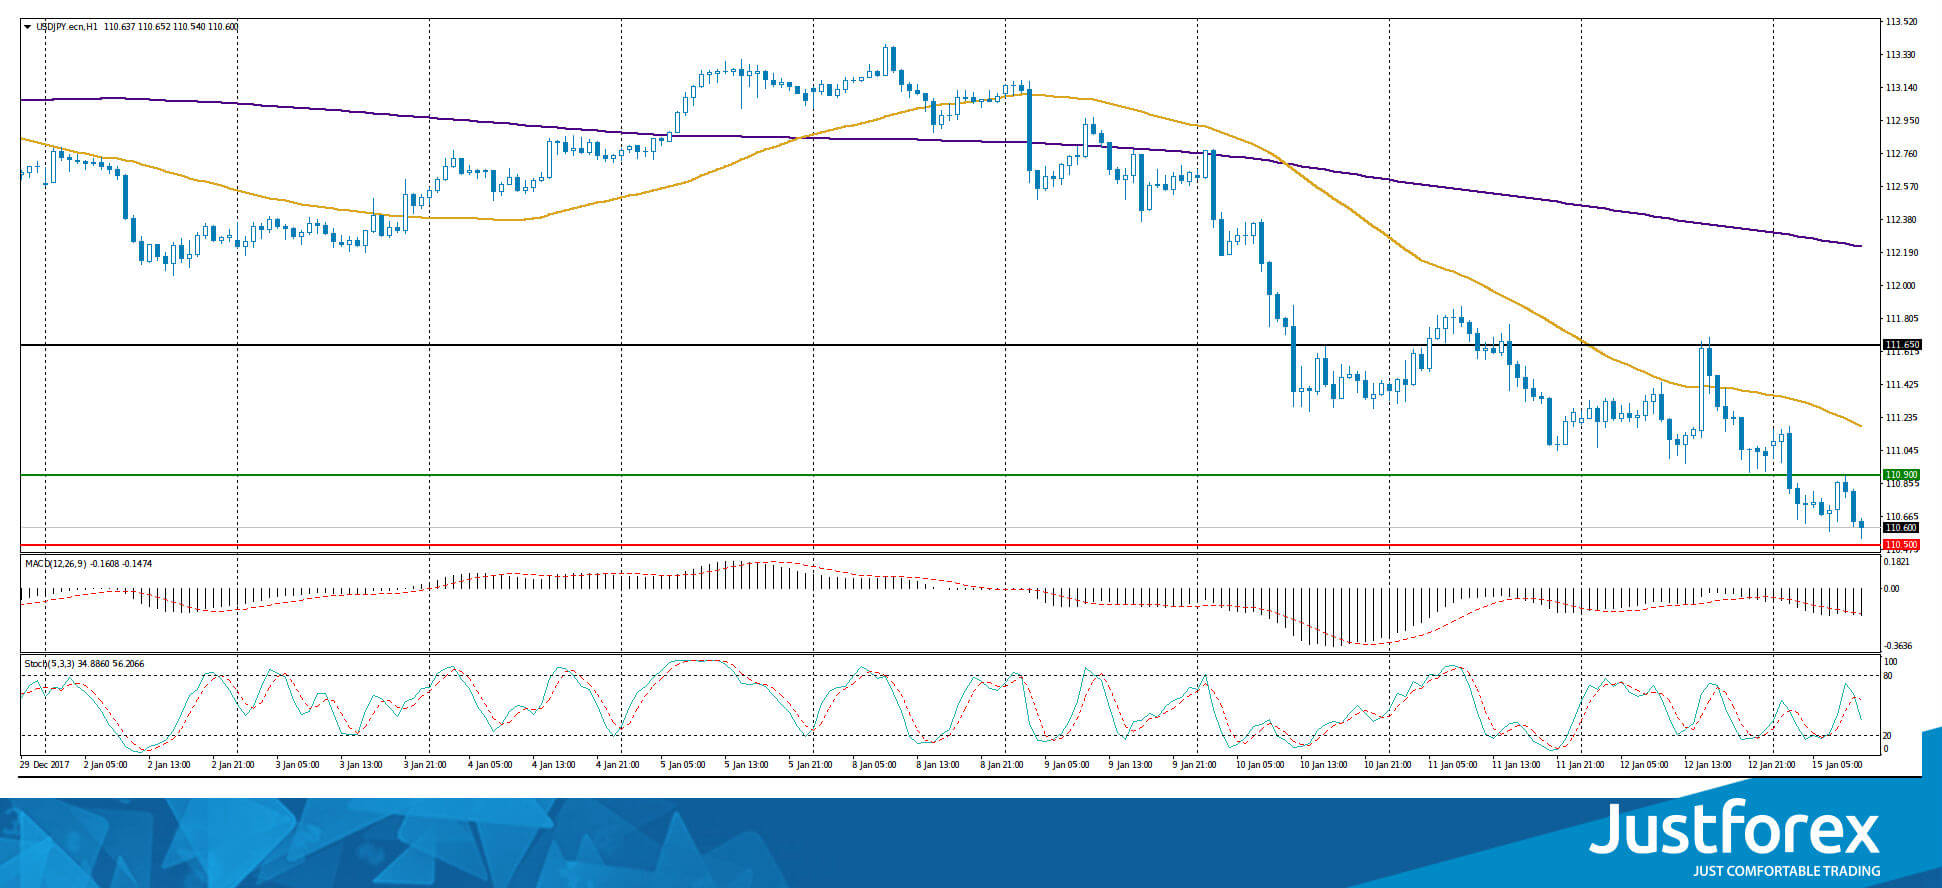Click the 3 Jan 13:00 time label
This screenshot has width=1942, height=888.
click(361, 765)
